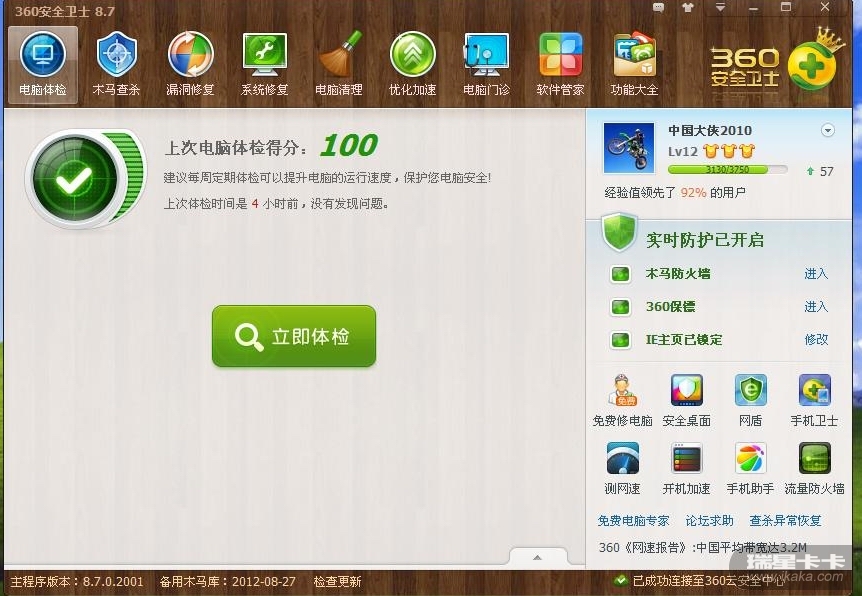The height and width of the screenshot is (596, 862).
Task: Select the 优化加速 tab
Action: (412, 65)
